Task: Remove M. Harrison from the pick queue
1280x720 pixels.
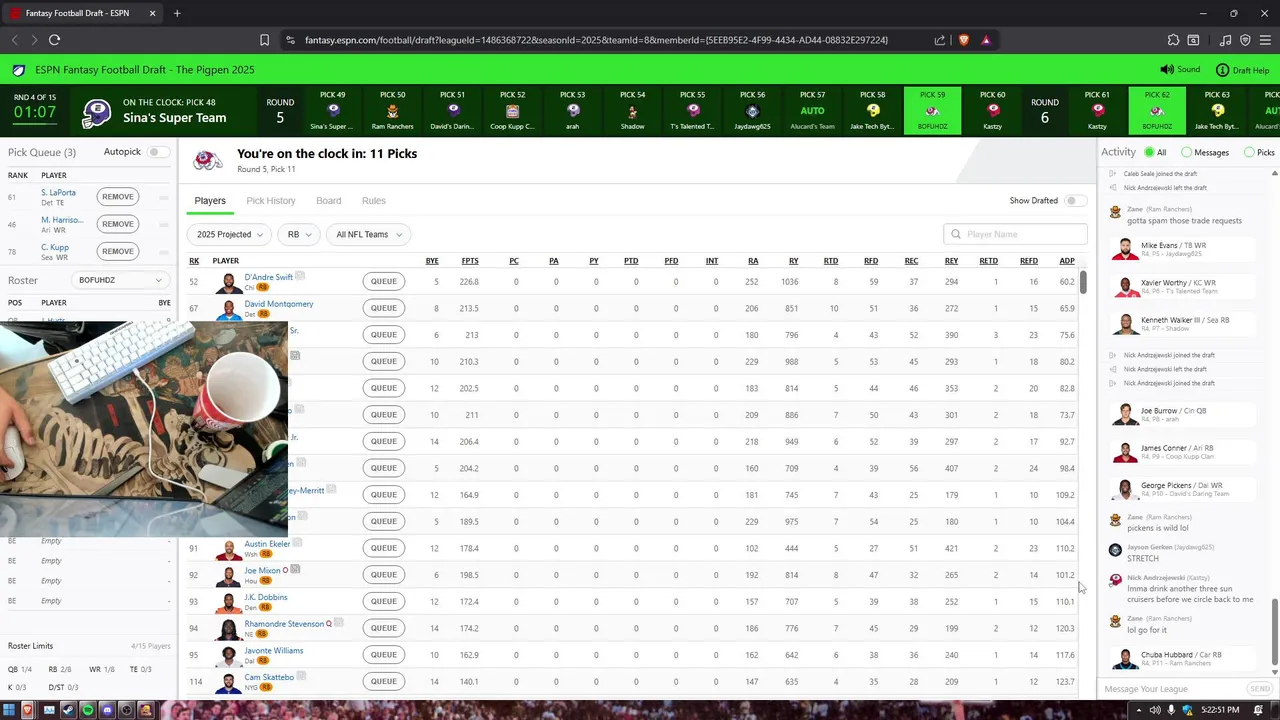Action: point(117,224)
